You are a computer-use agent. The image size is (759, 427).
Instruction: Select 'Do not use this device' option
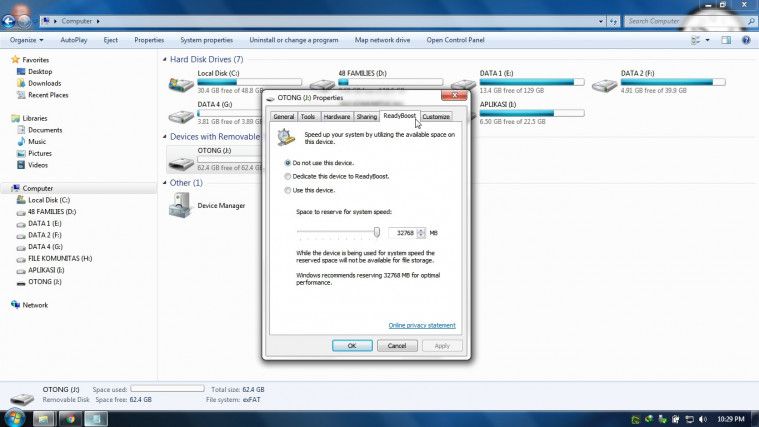pos(288,163)
